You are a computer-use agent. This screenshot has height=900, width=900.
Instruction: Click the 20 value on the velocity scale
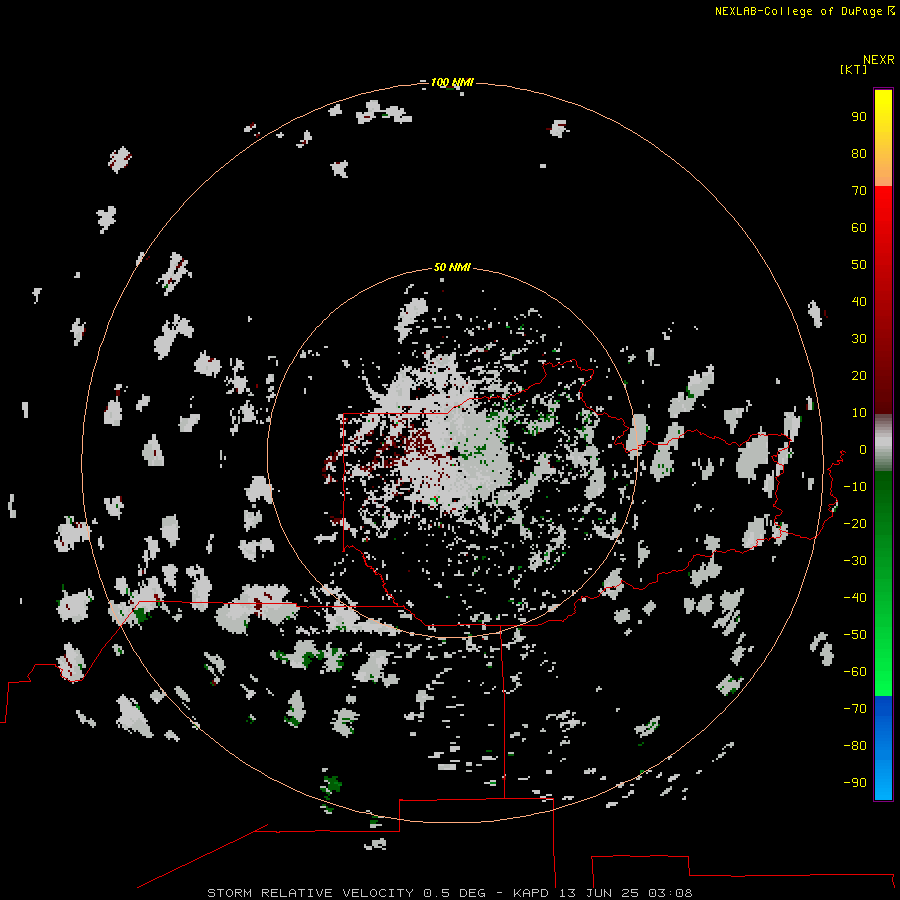(x=859, y=375)
